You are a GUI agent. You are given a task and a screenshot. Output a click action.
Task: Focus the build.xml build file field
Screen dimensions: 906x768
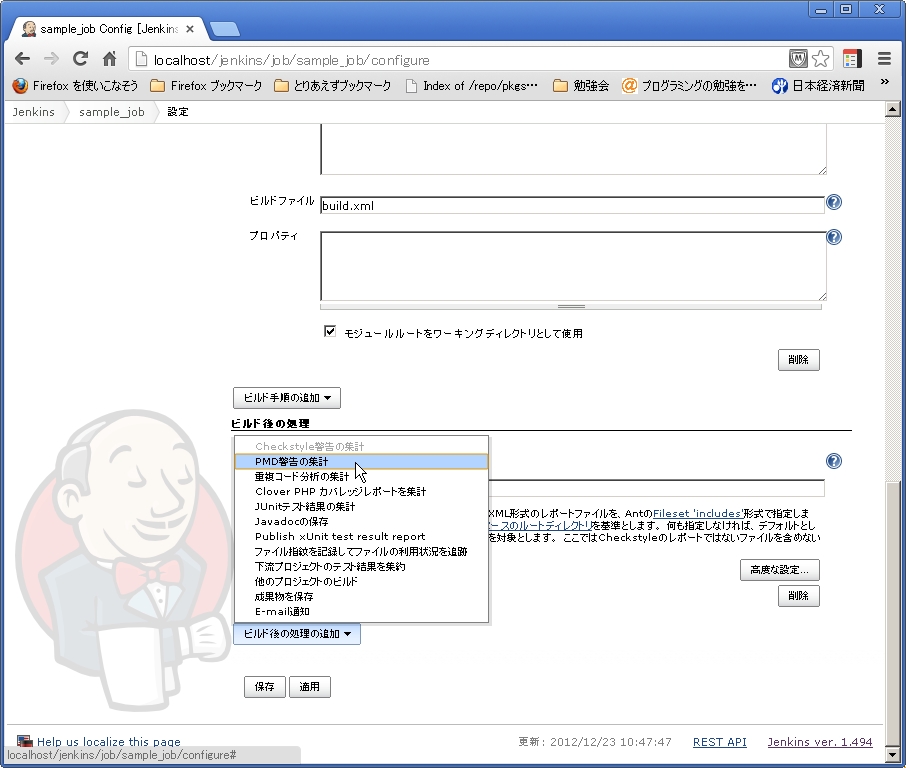pyautogui.click(x=572, y=205)
